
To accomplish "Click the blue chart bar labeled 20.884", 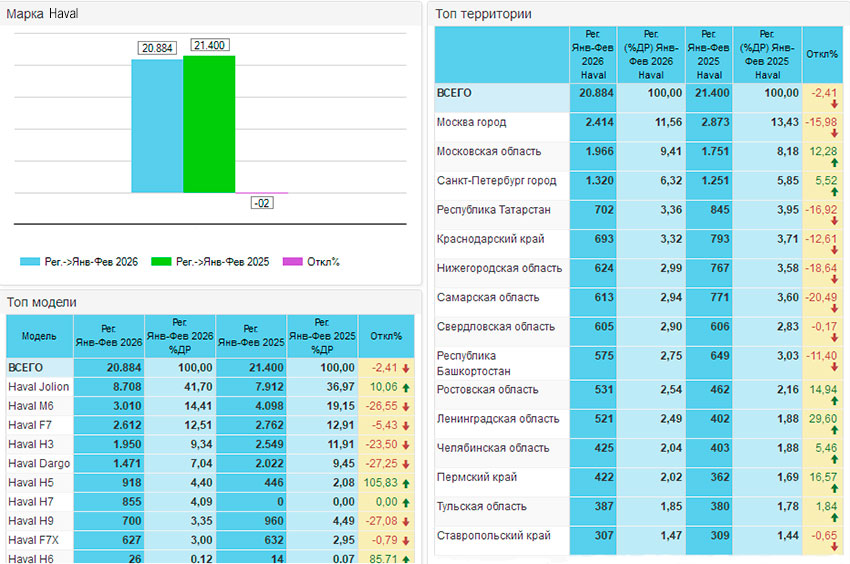I will point(157,125).
